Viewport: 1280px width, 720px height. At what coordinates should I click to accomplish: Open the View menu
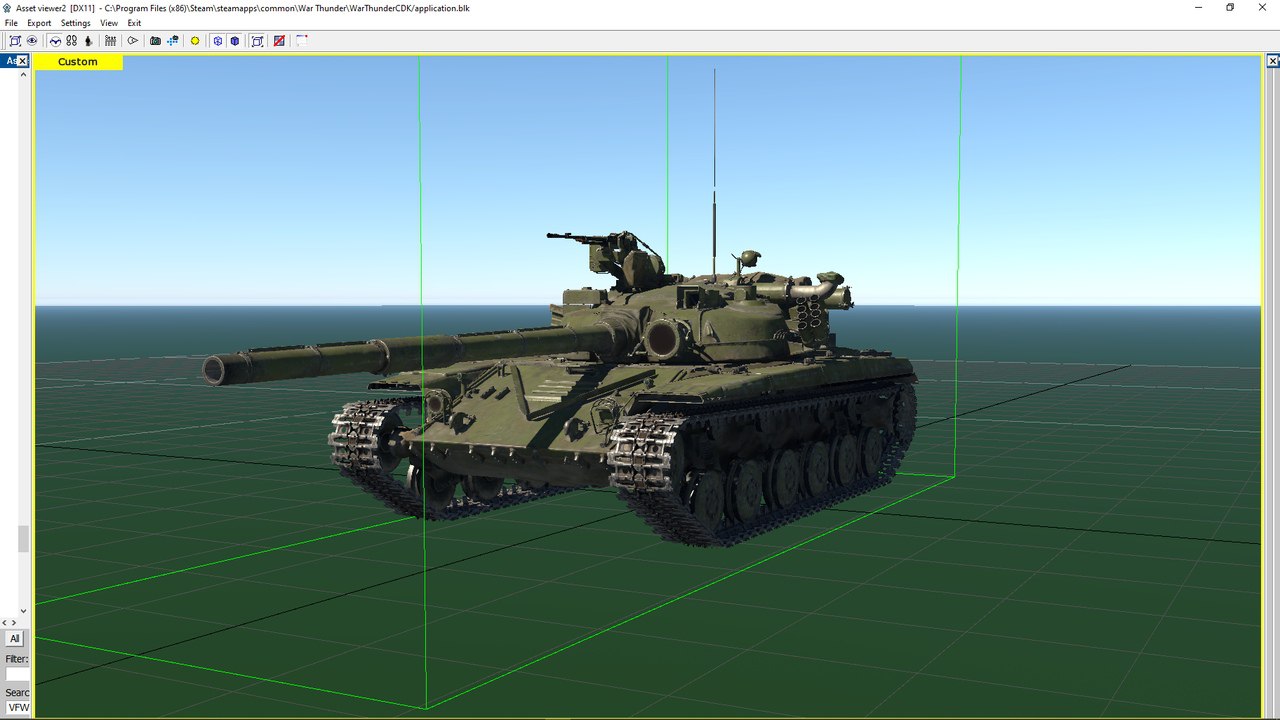point(109,23)
